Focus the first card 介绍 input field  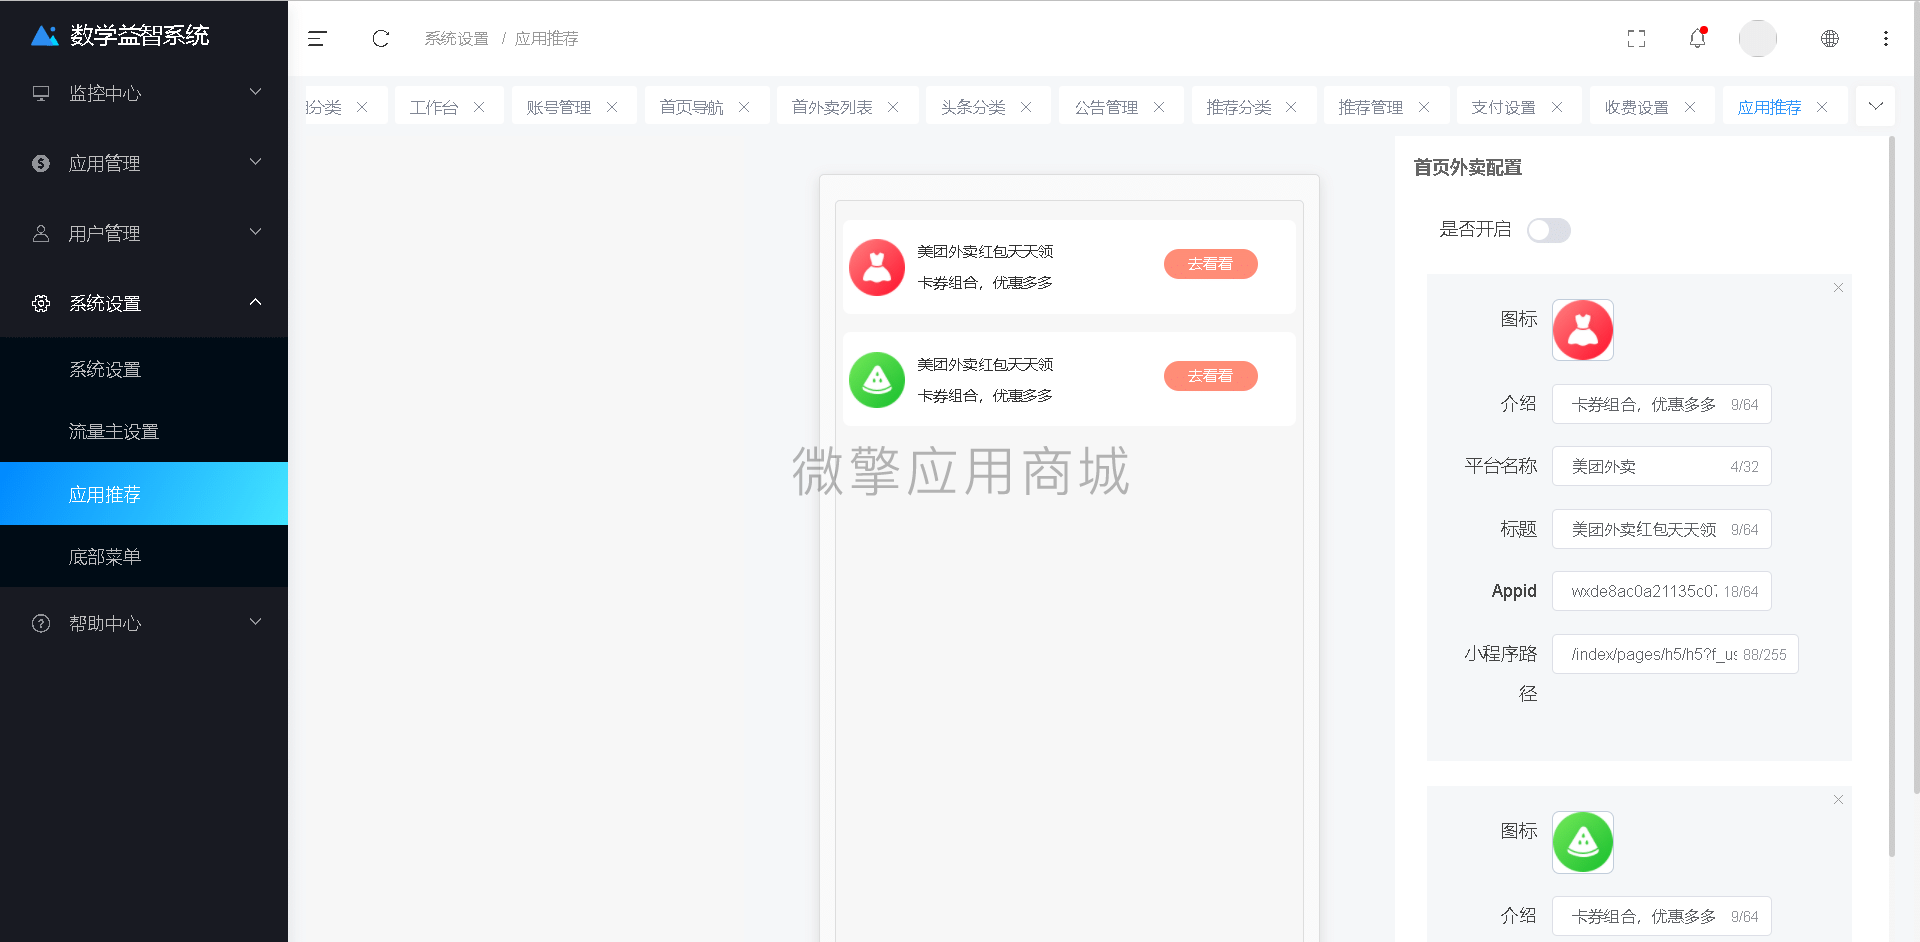[x=1661, y=404]
